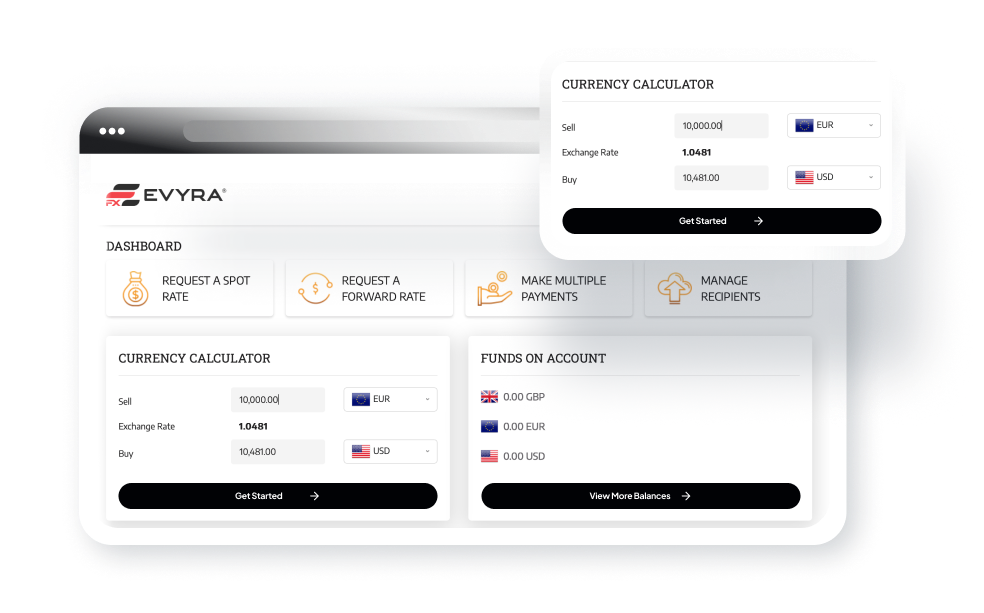Image resolution: width=984 pixels, height=613 pixels.
Task: Click the Evyra FX logo
Action: coord(166,195)
